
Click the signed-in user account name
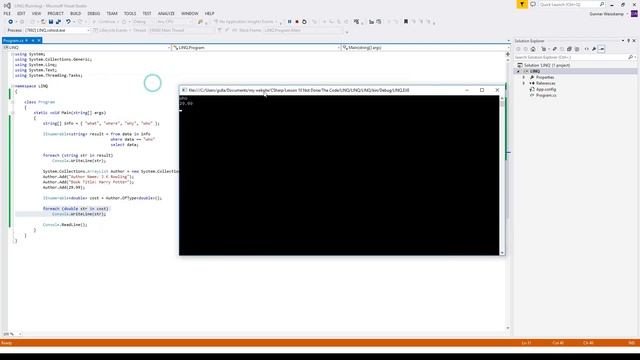pos(606,14)
